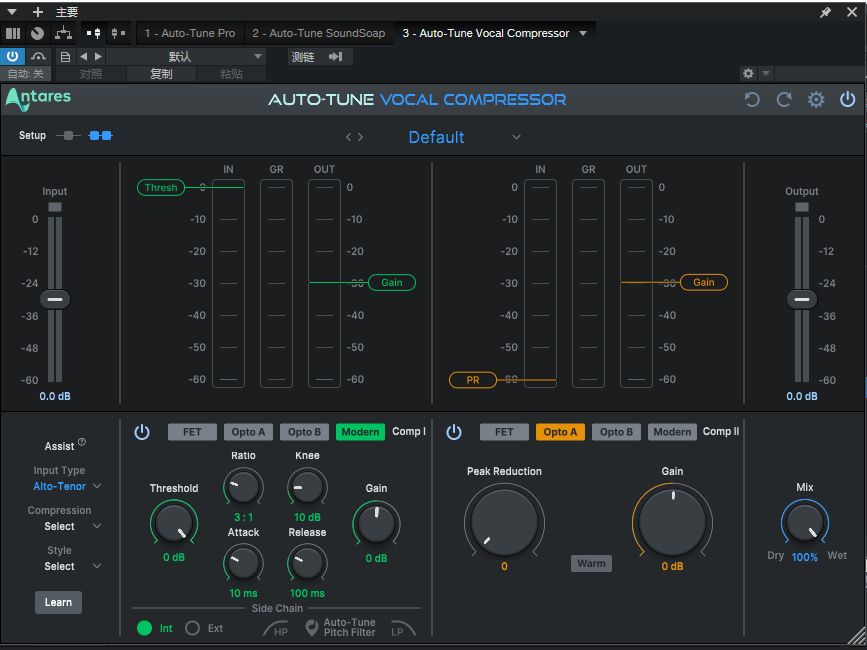Viewport: 867px width, 650px height.
Task: Toggle Comp II power button
Action: 454,432
